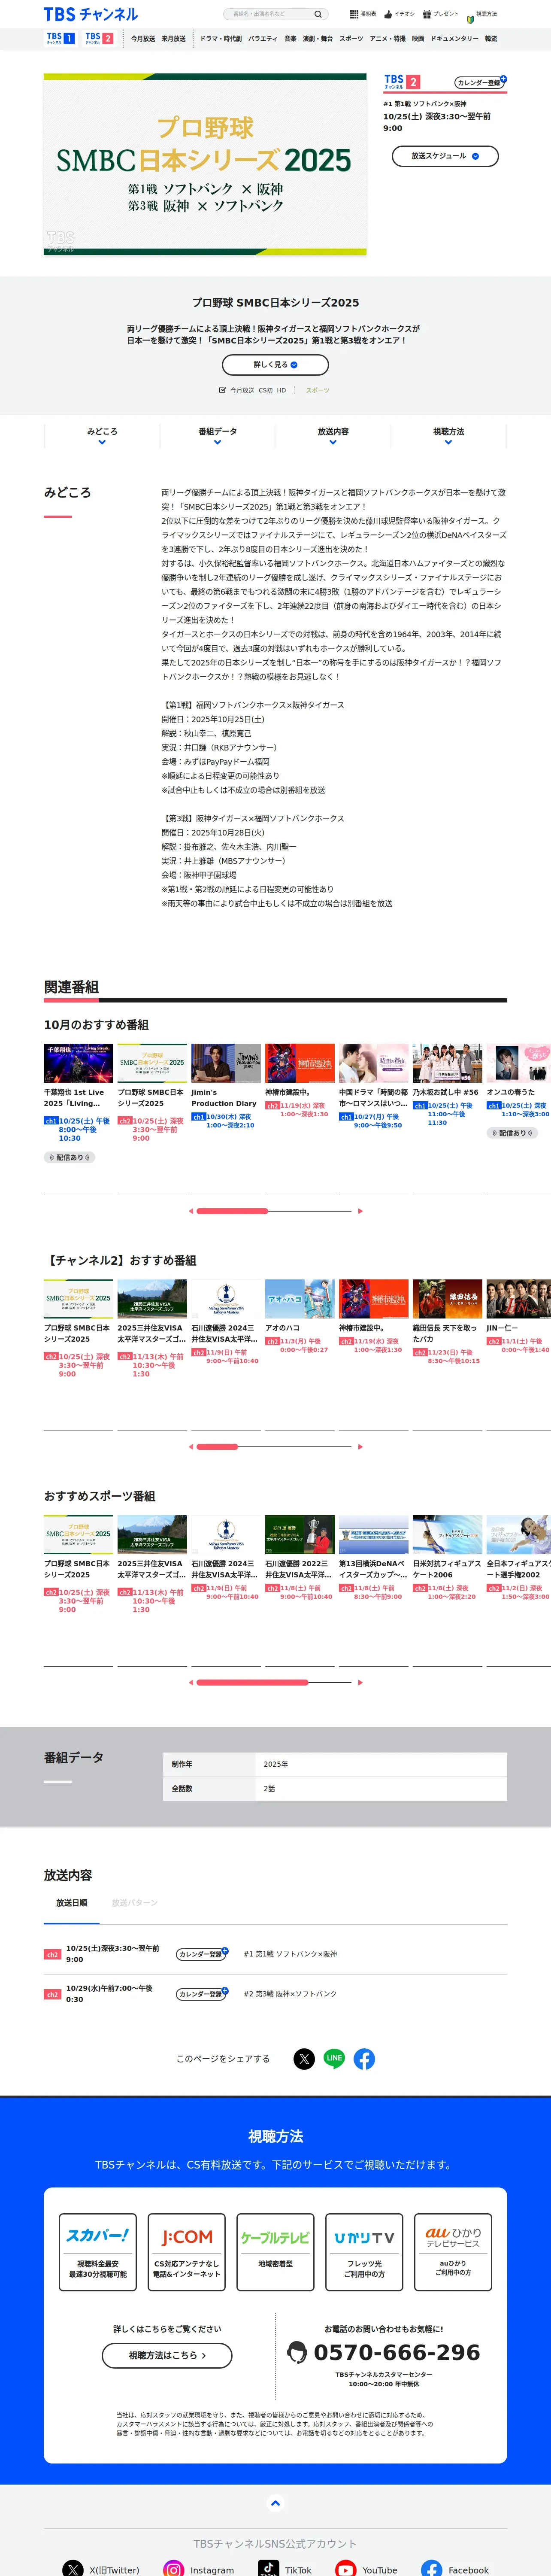Image resolution: width=551 pixels, height=2576 pixels.
Task: Open the Jimin's Production Diary thumbnail
Action: pos(226,1064)
